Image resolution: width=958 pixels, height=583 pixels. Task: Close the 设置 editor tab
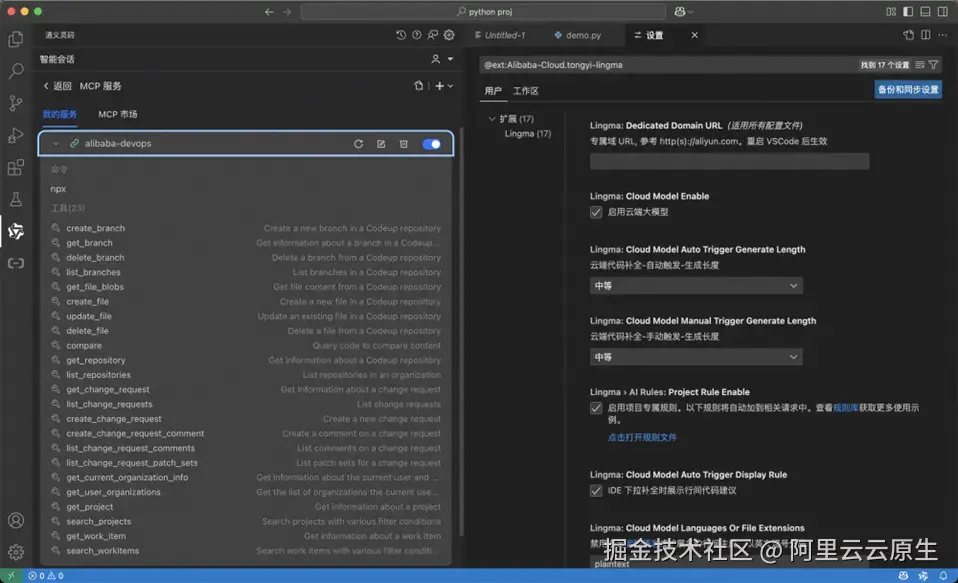coord(695,35)
